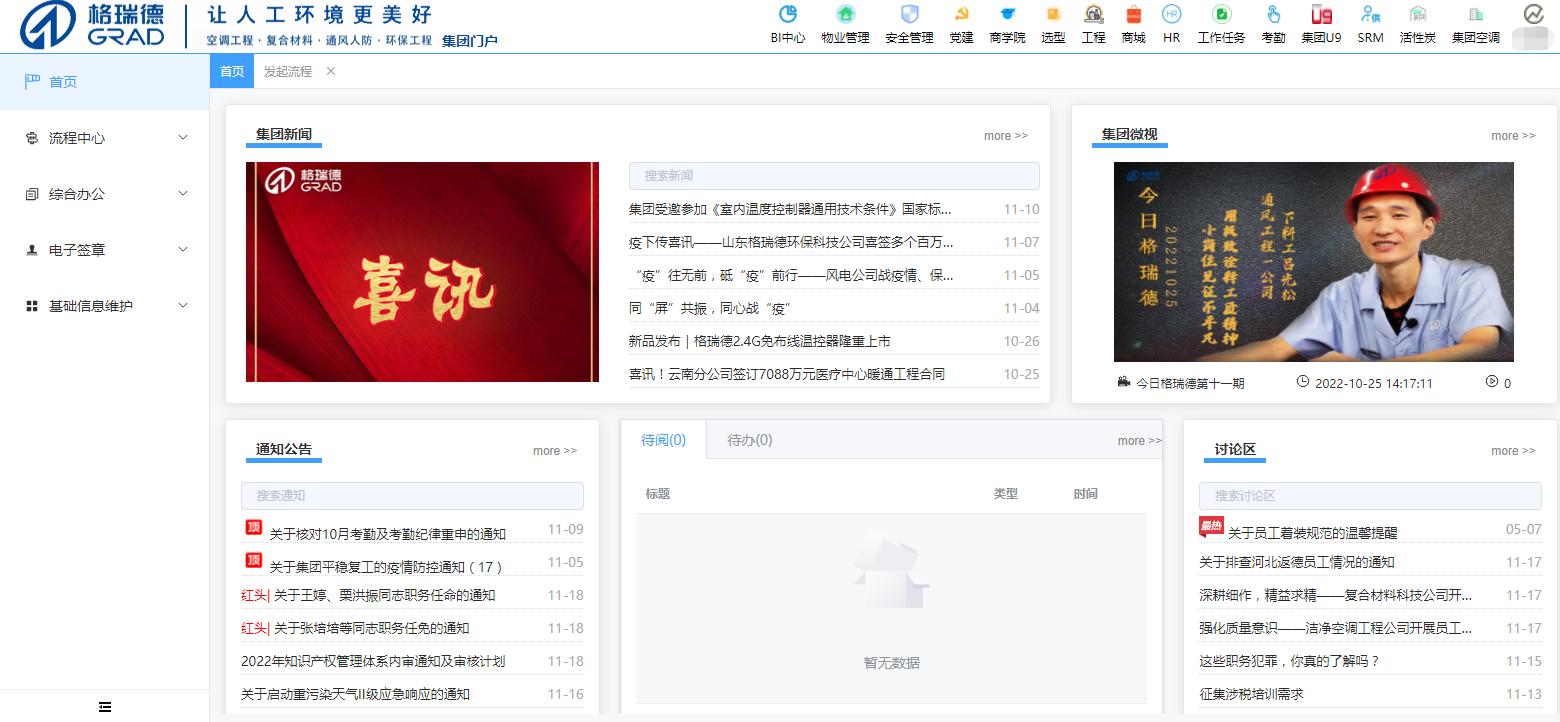Viewport: 1560px width, 722px height.
Task: Switch to the 待办(0) tab
Action: click(x=749, y=440)
